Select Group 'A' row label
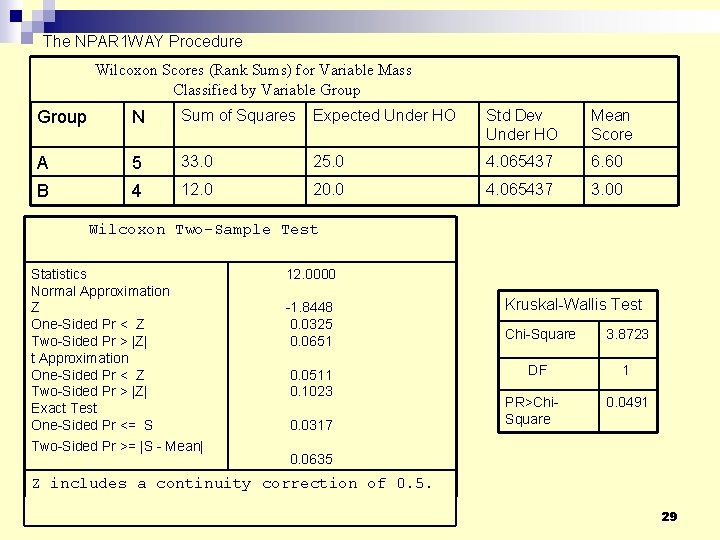Screen dimensions: 720x540 [43, 163]
